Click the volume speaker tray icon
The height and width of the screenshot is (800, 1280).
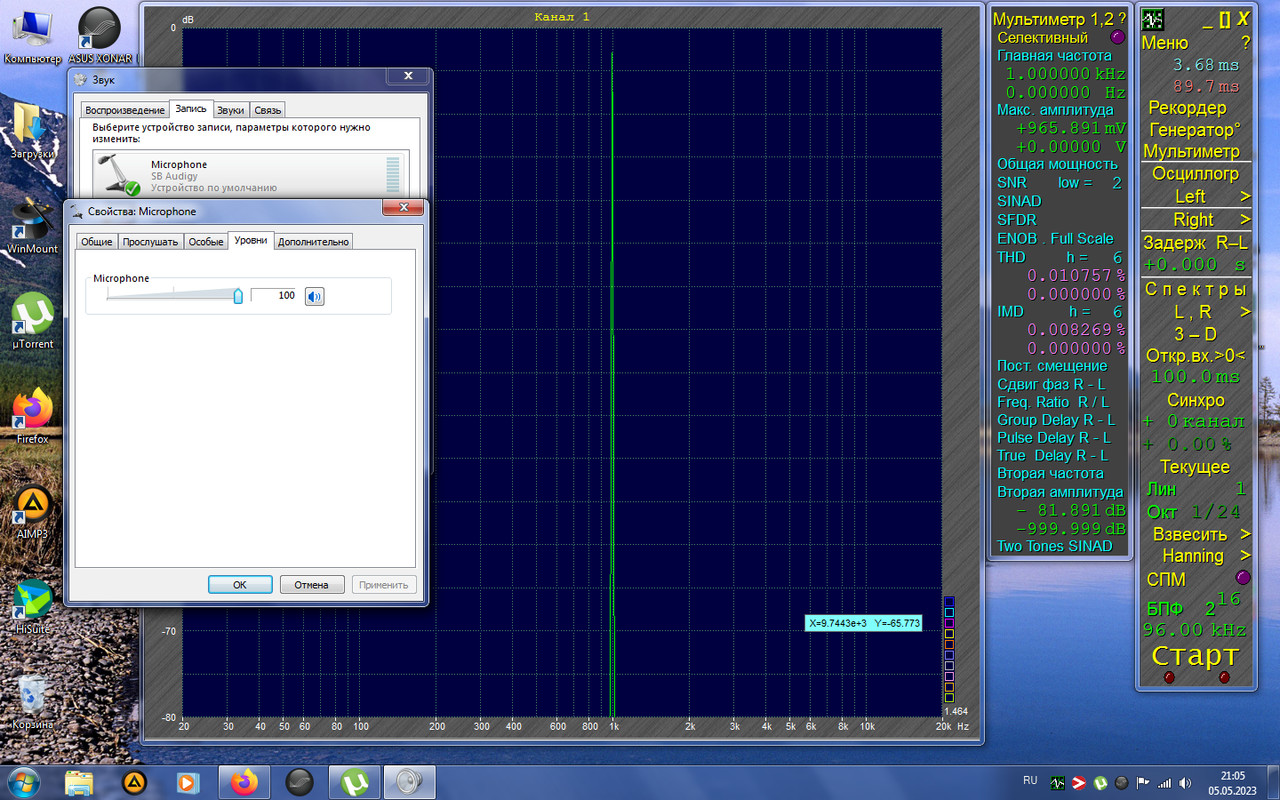pos(1186,782)
